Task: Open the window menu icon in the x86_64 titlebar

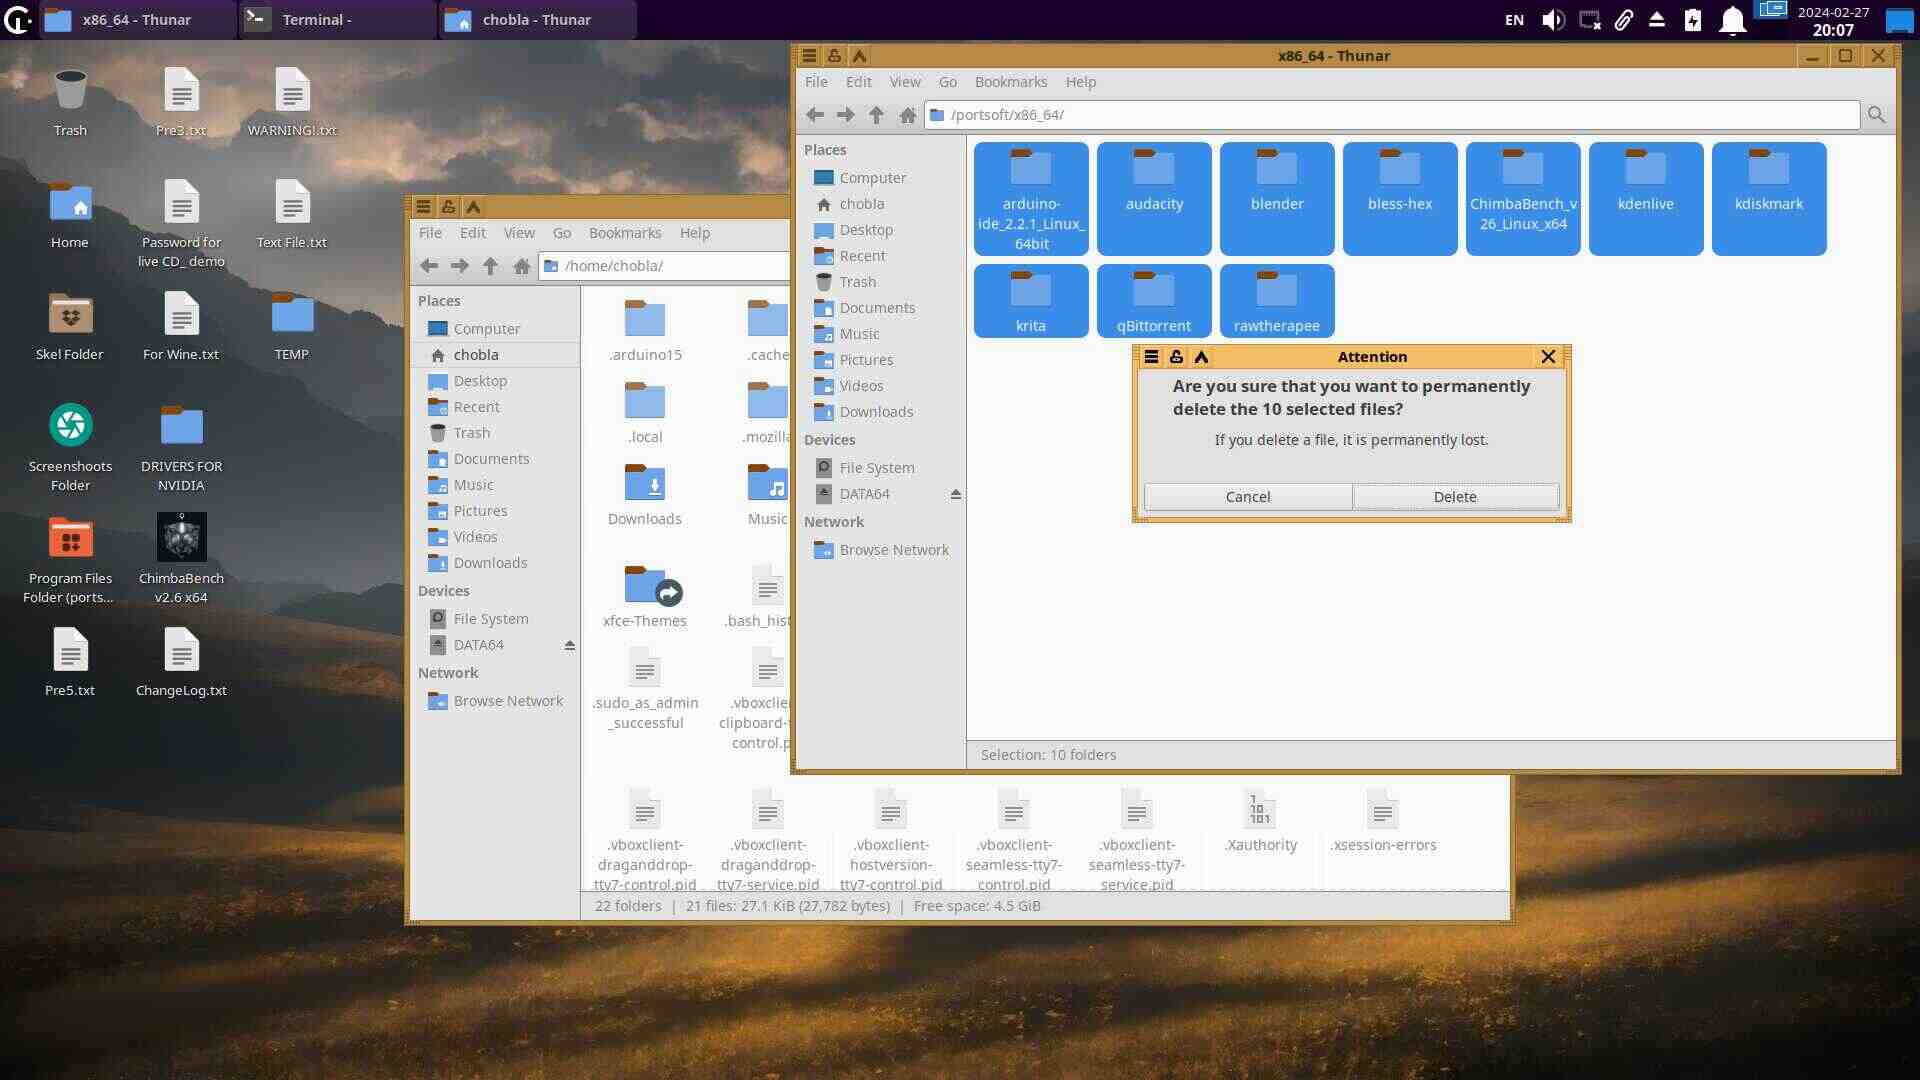Action: pos(809,56)
